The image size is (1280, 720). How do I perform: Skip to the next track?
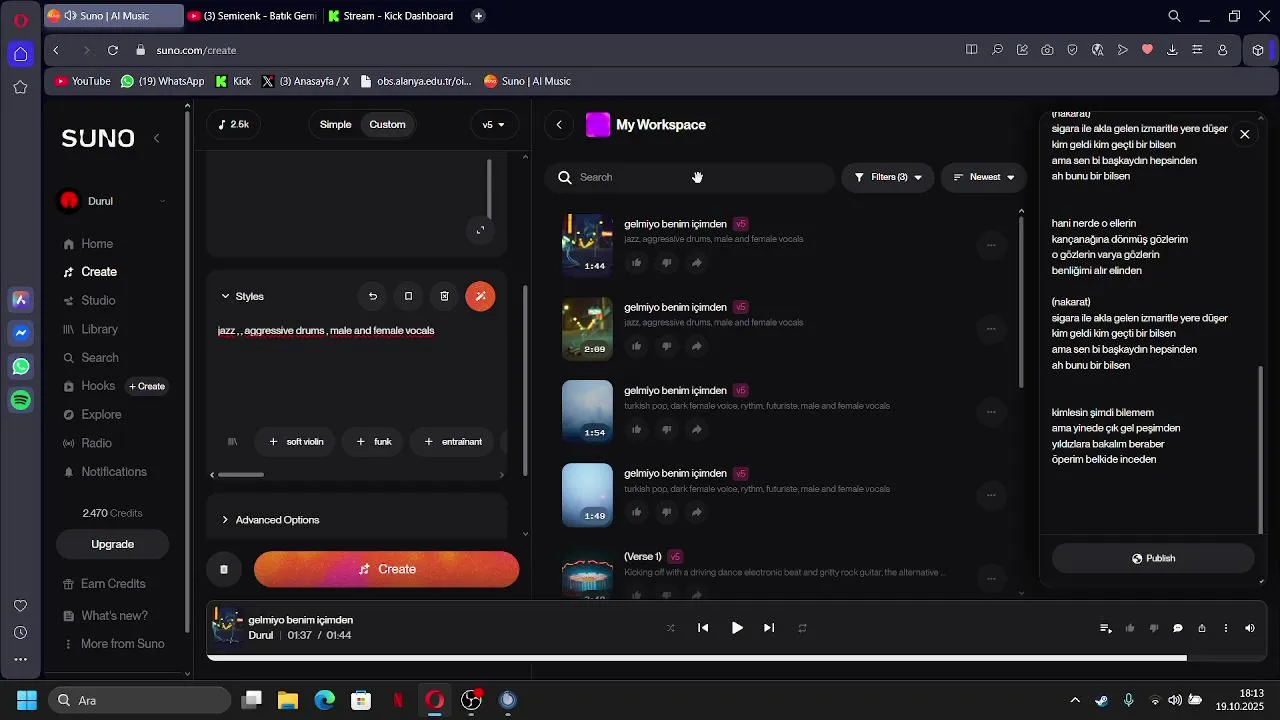point(769,628)
